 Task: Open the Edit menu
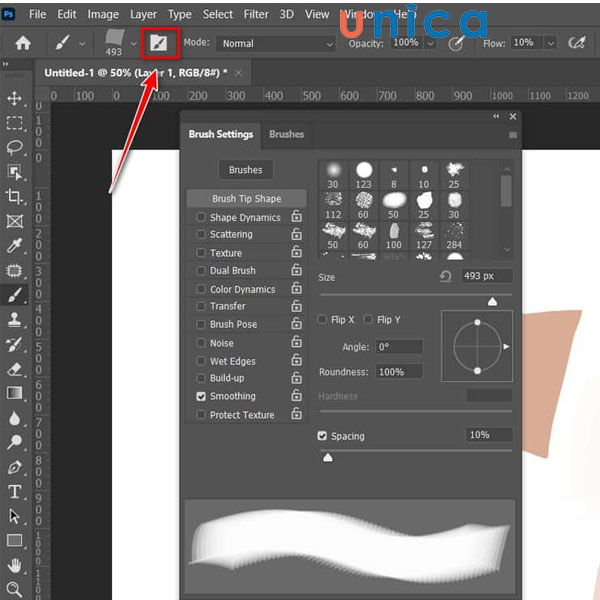[x=67, y=15]
